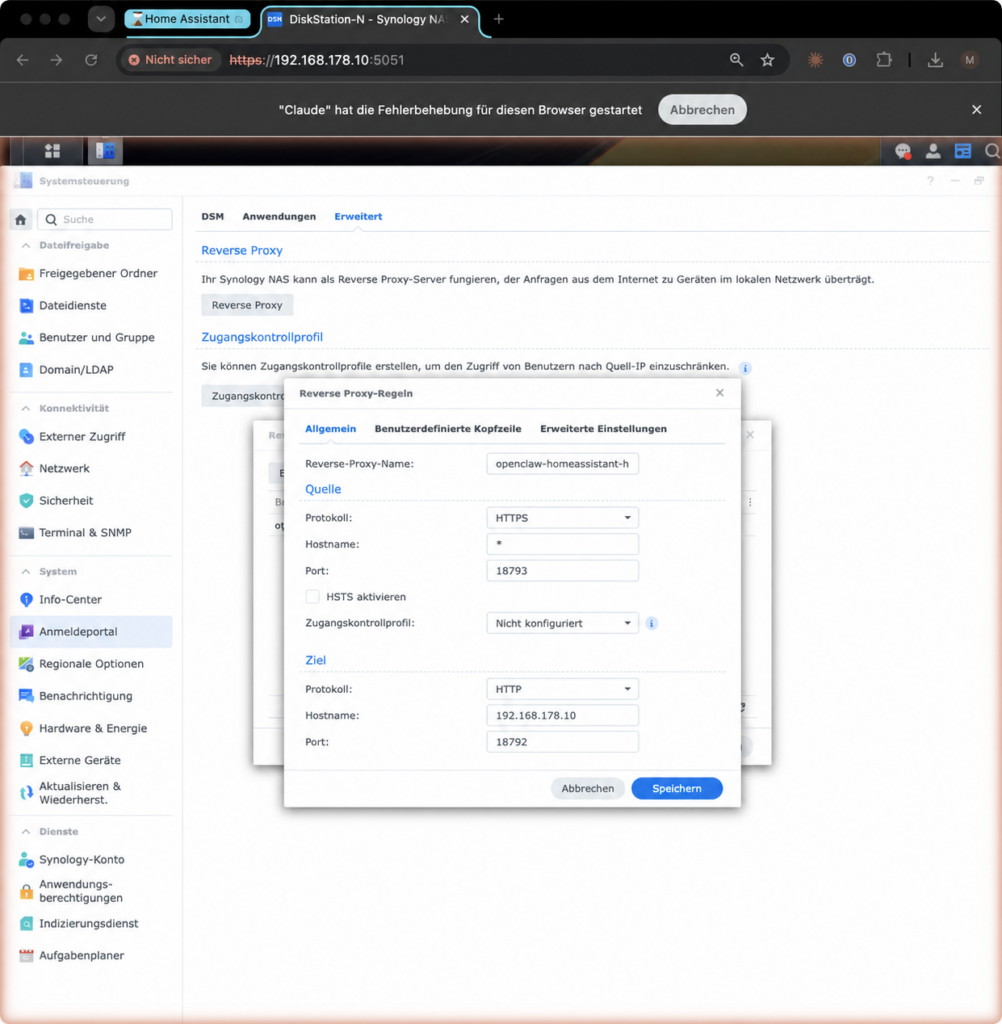Open browser tab list chevron
Viewport: 1002px width, 1024px height.
pyautogui.click(x=101, y=19)
